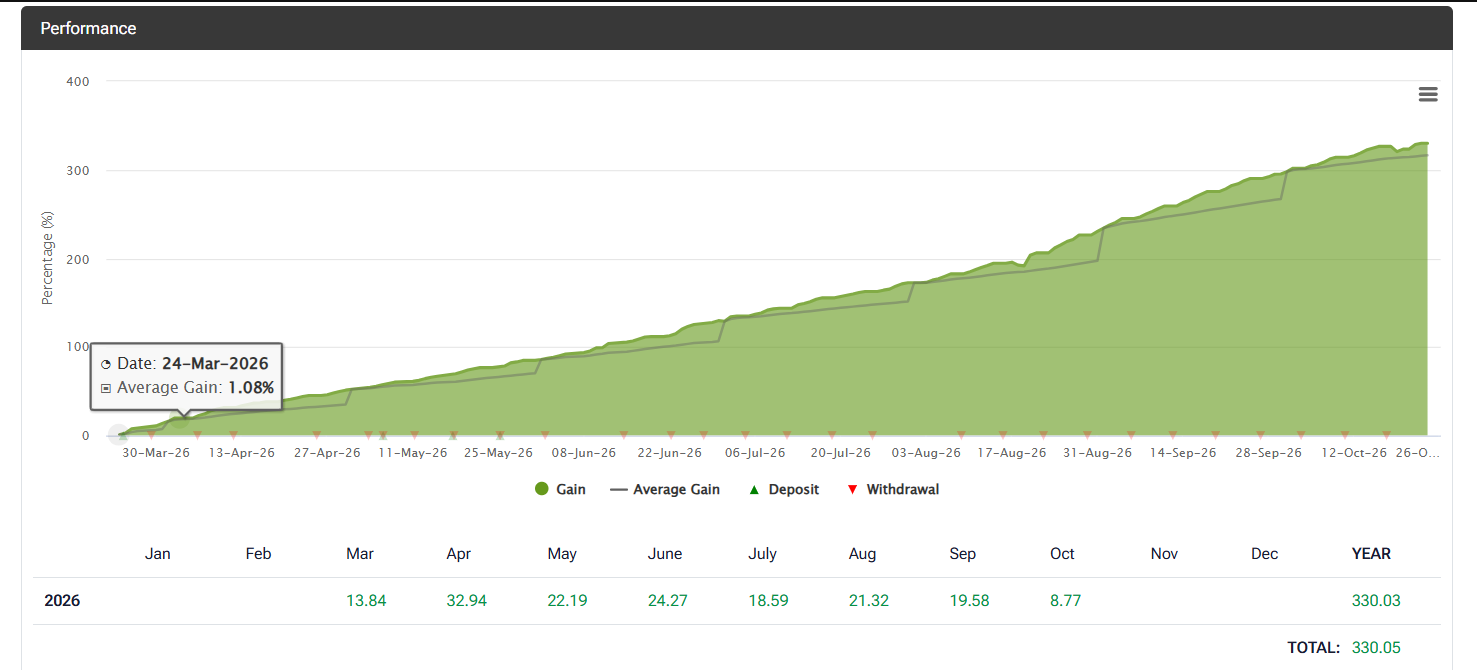Toggle the Gain series legend marker
The width and height of the screenshot is (1477, 670).
point(542,490)
